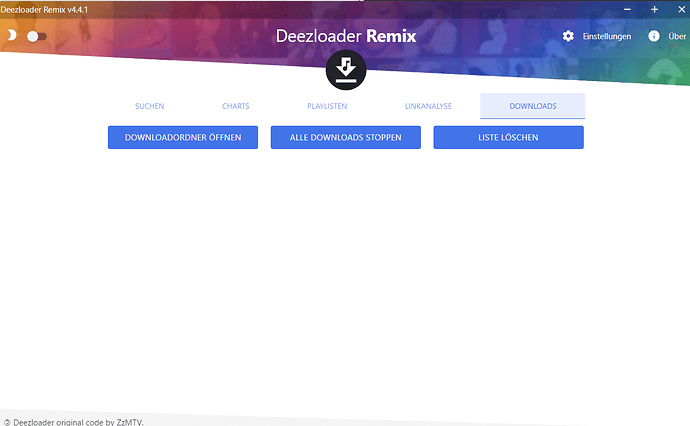Screen dimensions: 690x426
Task: Maximize the window with plus icon
Action: point(654,9)
